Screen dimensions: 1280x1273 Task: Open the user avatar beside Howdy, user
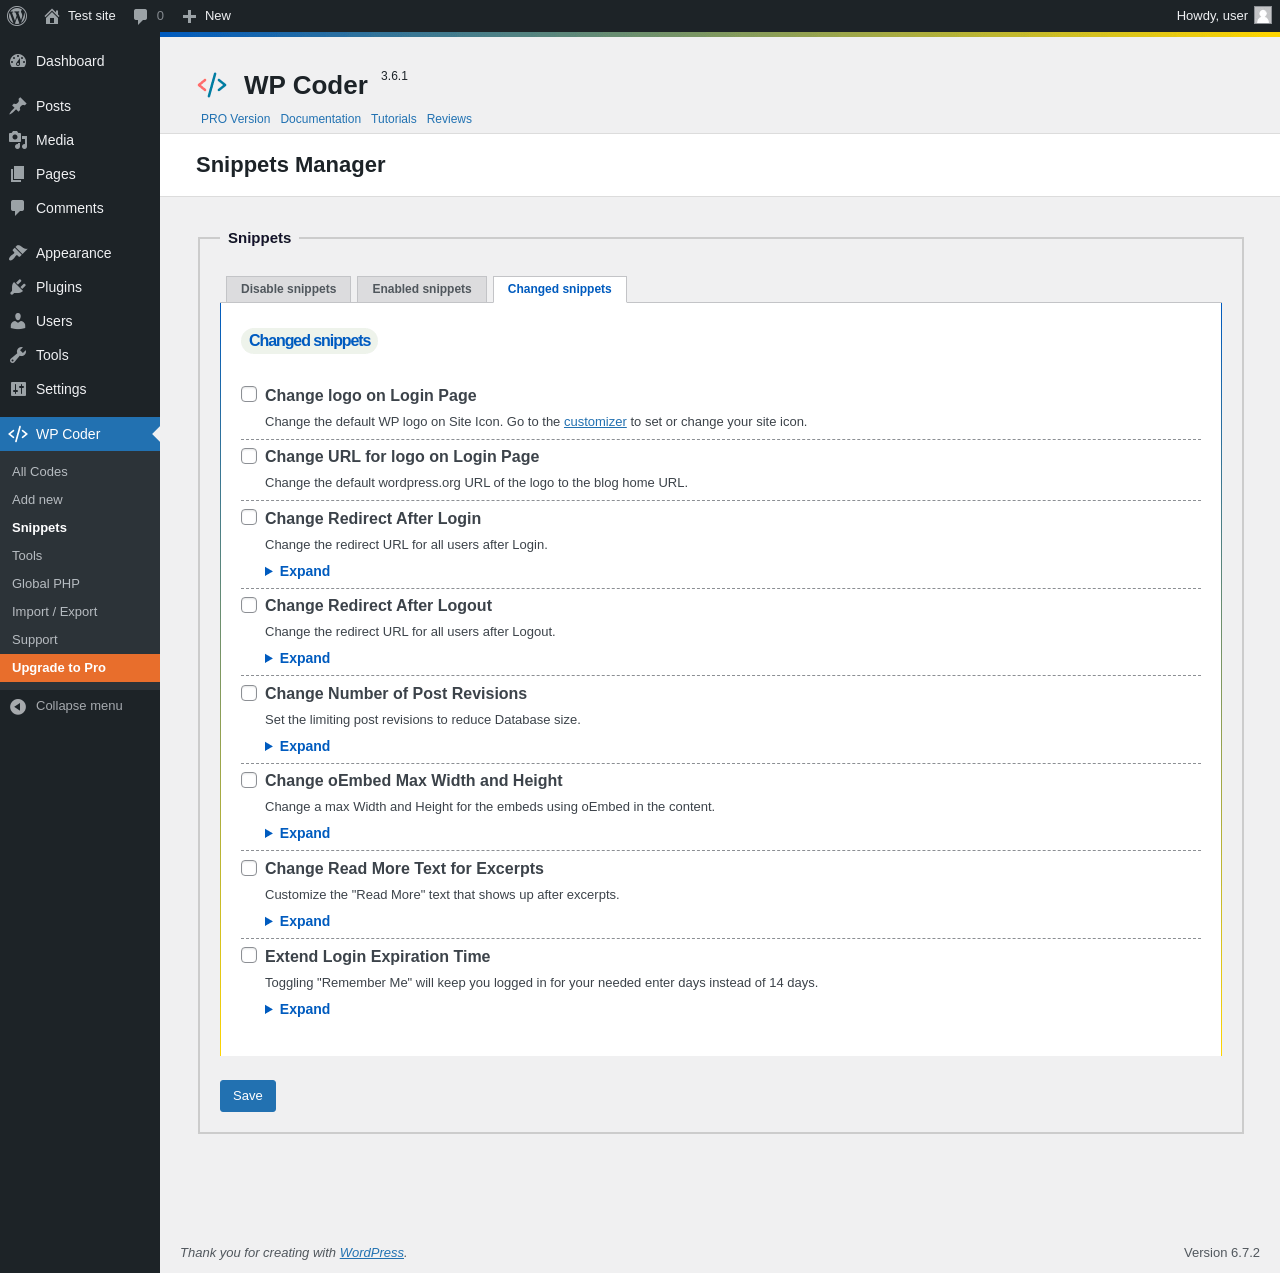tap(1263, 15)
